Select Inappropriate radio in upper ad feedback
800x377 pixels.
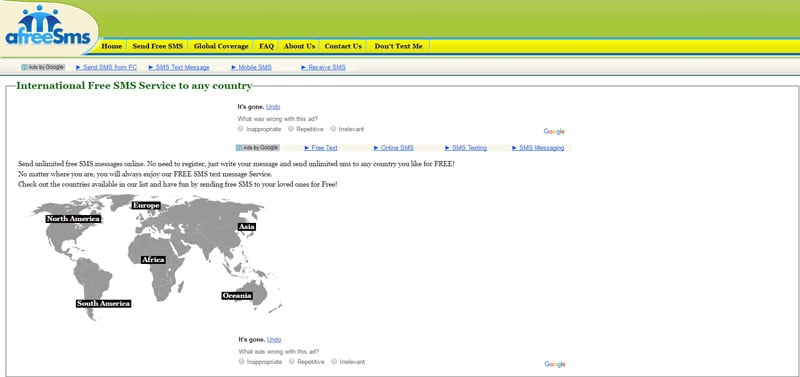241,129
